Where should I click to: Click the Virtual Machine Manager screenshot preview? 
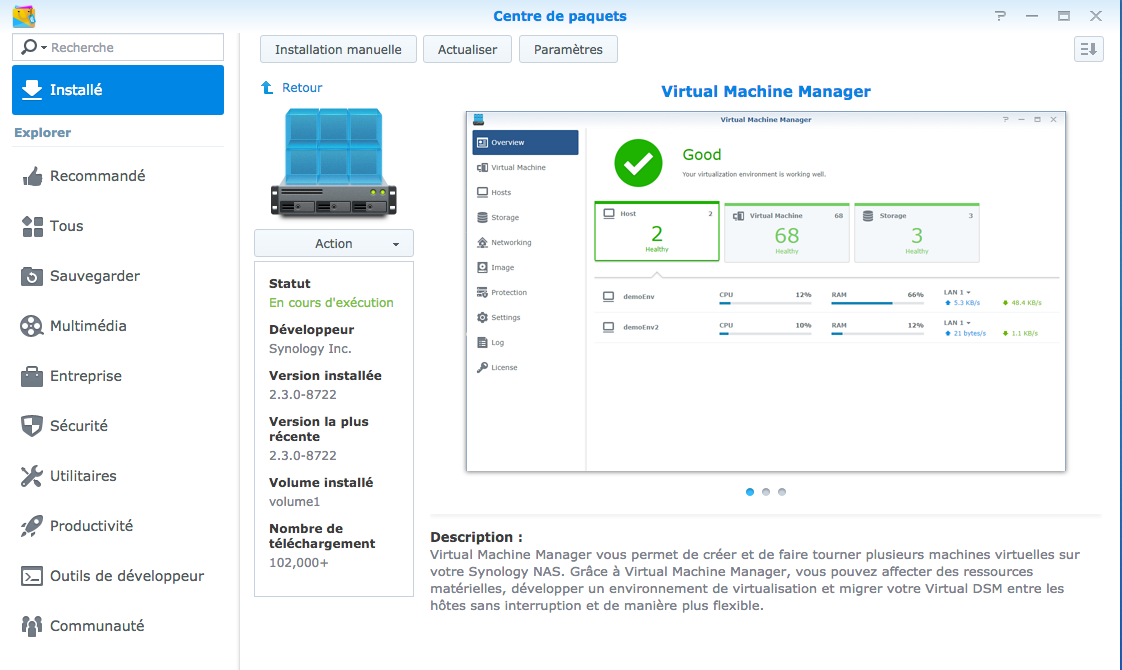(766, 291)
